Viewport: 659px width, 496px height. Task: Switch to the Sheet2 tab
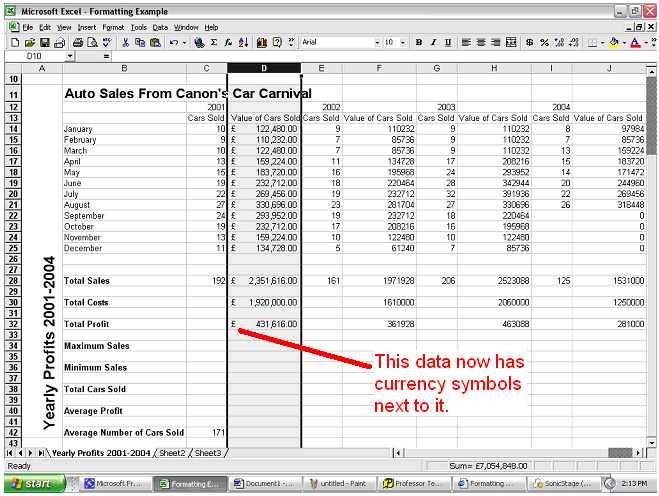(172, 453)
